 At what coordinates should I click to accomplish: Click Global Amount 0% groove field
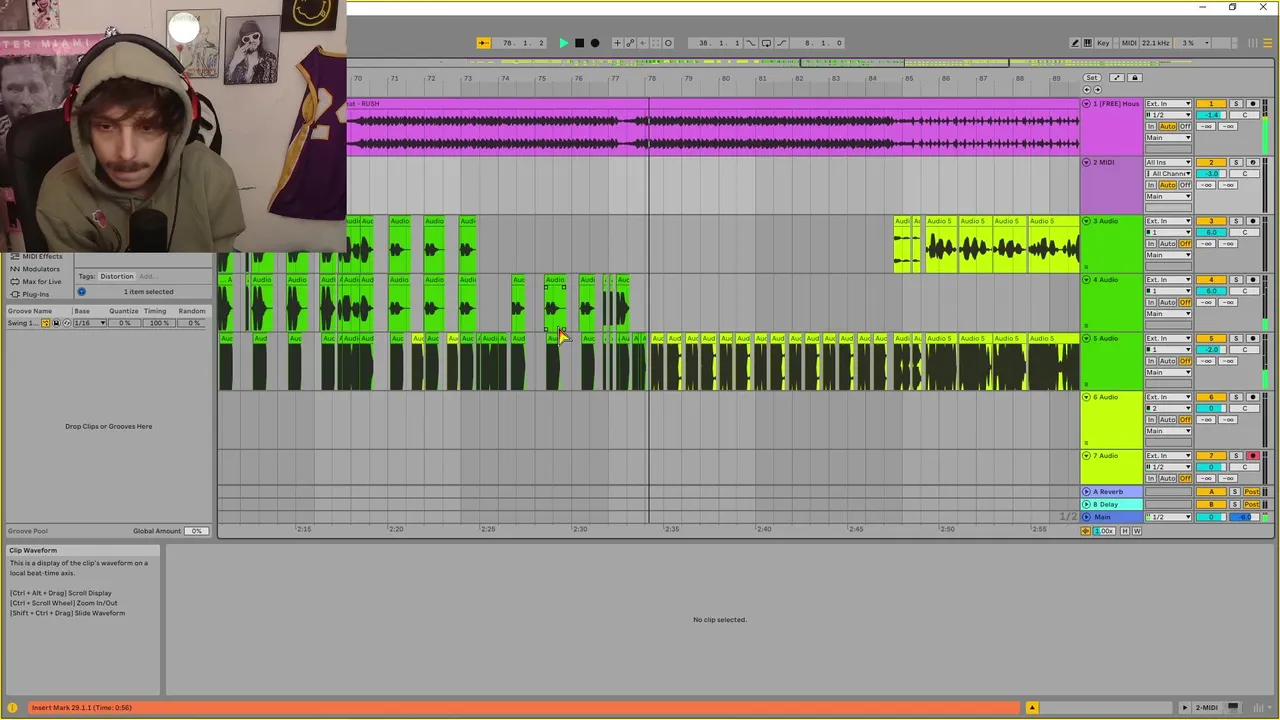(196, 531)
